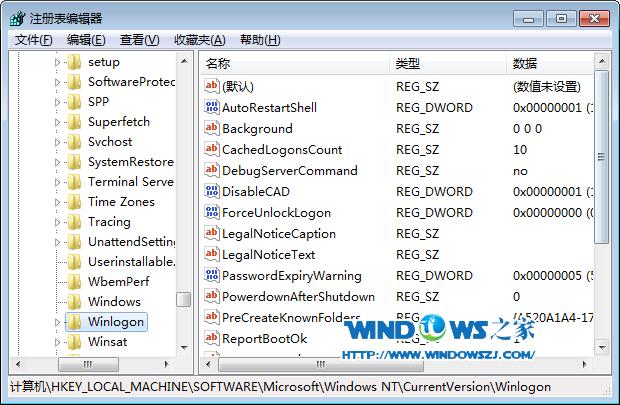Screen dimensions: 620x405
Task: Click tree pane scroll down arrow
Action: click(x=184, y=348)
